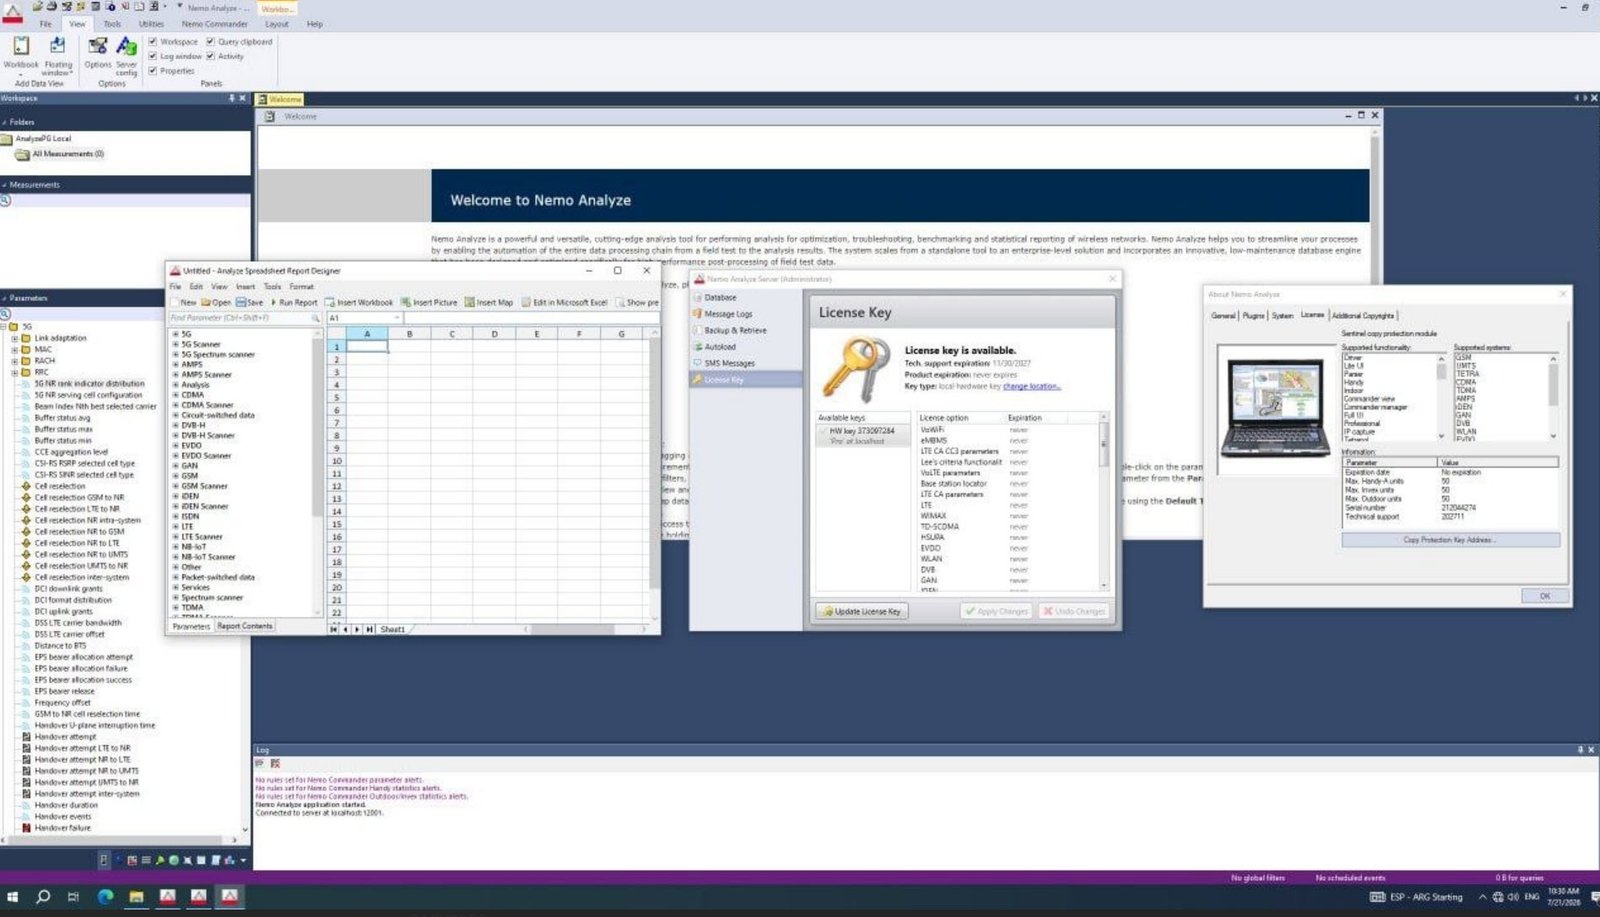This screenshot has width=1600, height=917.
Task: Click Copy Protection Key Address button
Action: tap(1450, 540)
